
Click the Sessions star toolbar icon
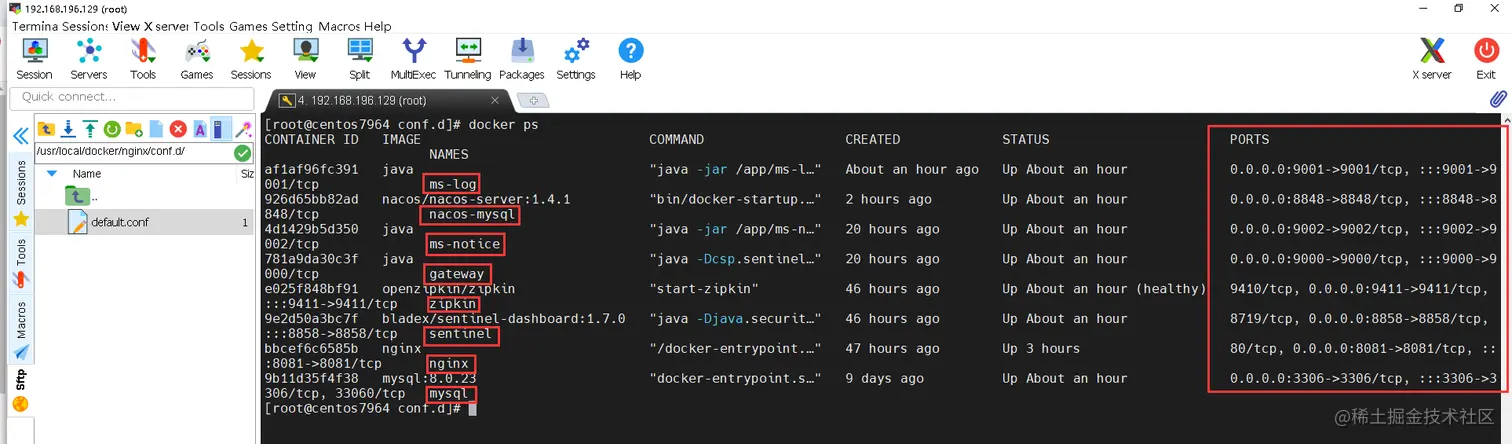pos(251,59)
